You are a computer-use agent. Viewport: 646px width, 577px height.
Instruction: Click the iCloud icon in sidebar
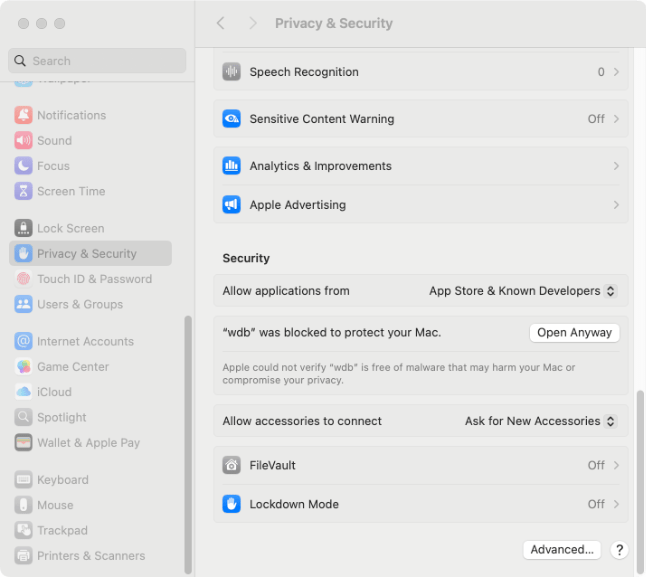coord(23,392)
